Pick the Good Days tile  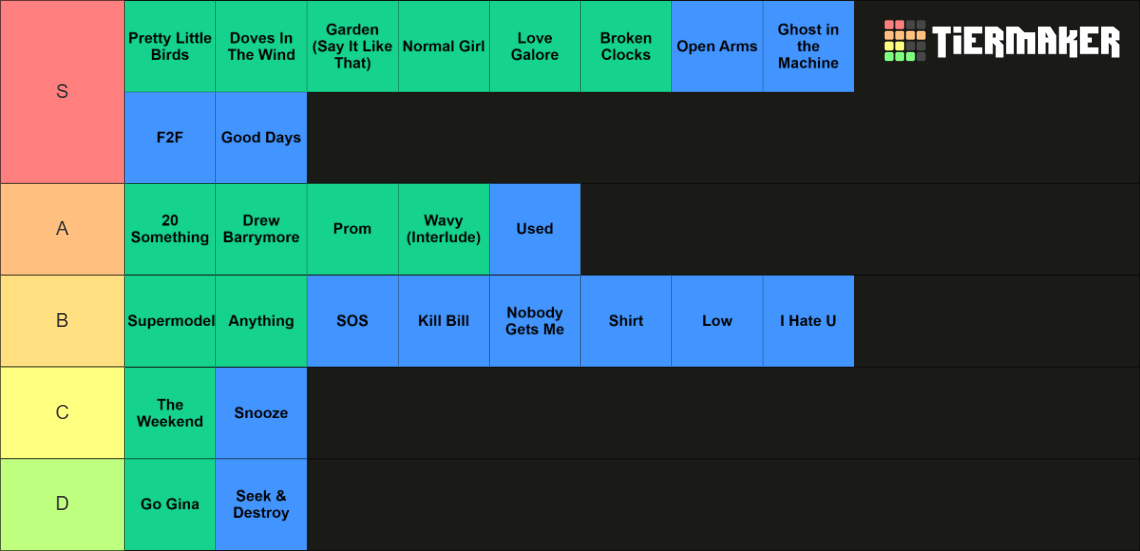[x=262, y=137]
